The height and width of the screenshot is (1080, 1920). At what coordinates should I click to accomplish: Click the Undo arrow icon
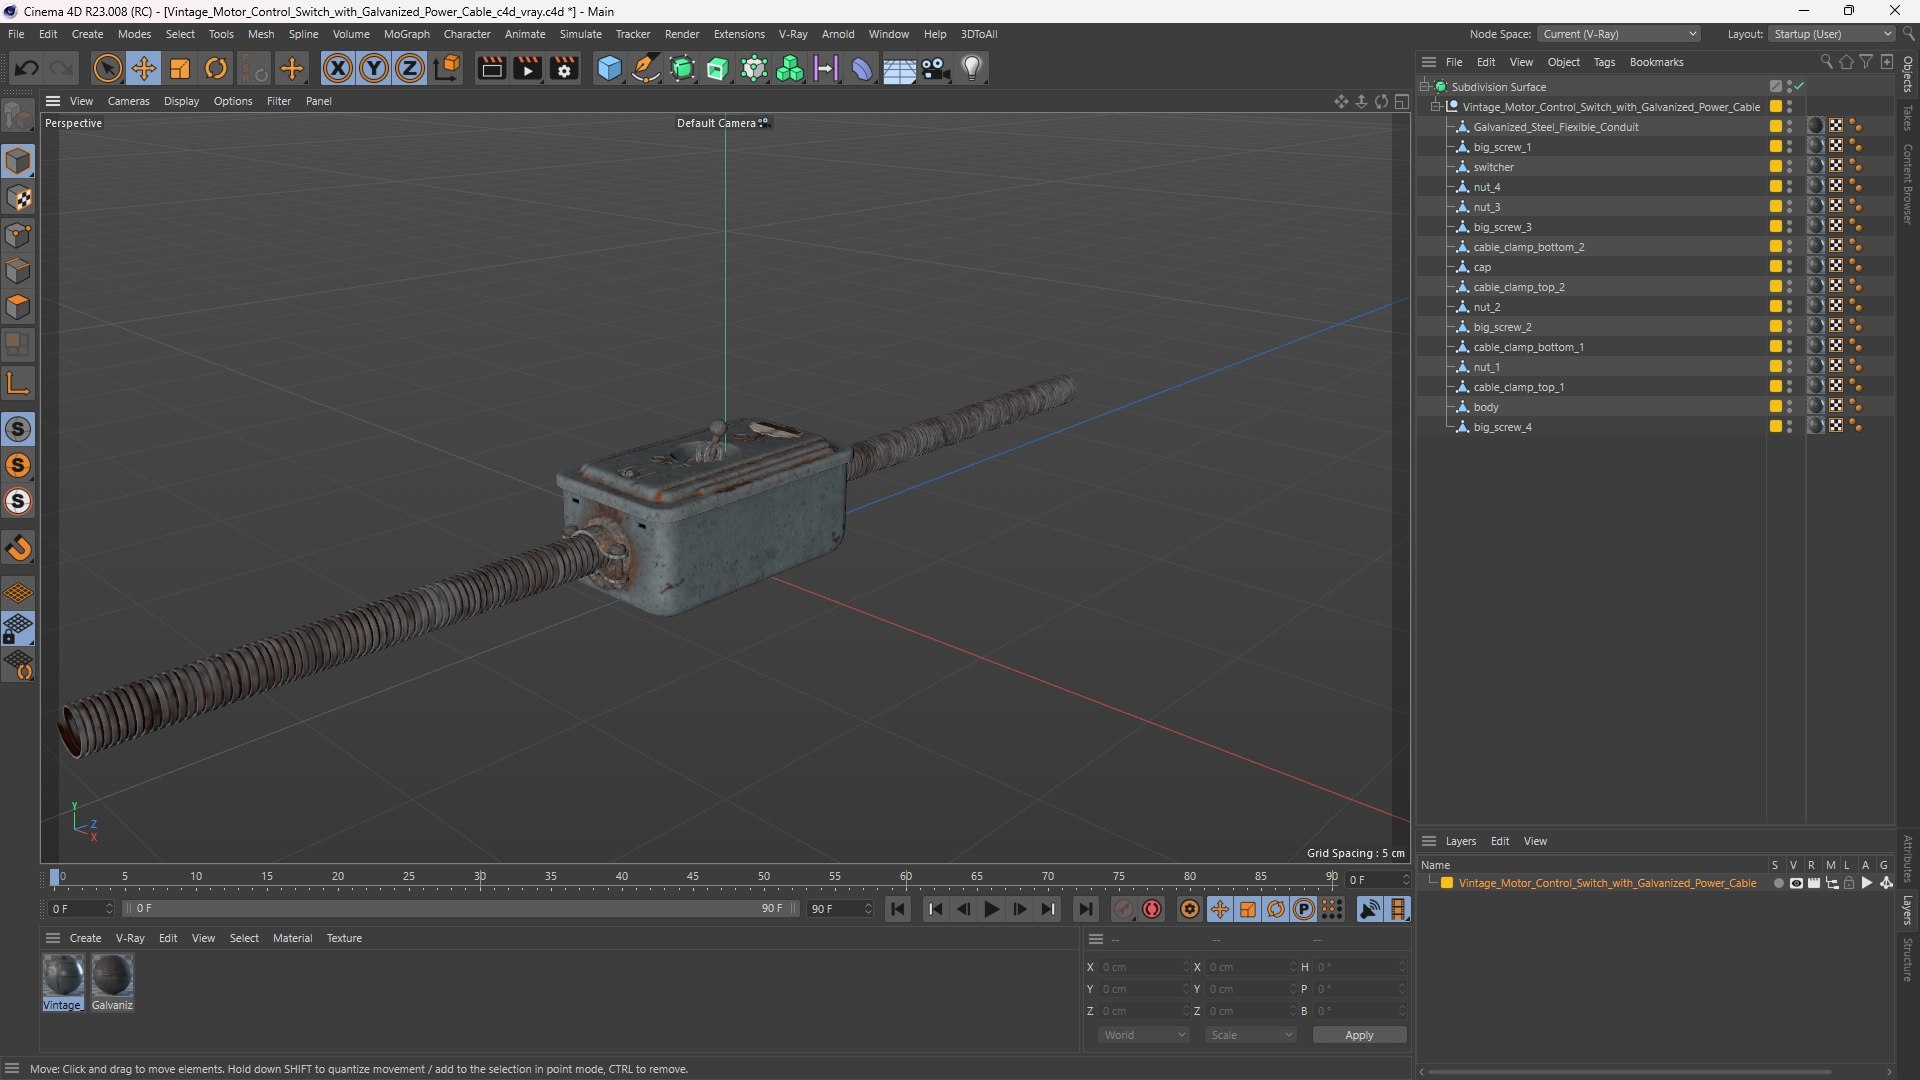pyautogui.click(x=27, y=68)
